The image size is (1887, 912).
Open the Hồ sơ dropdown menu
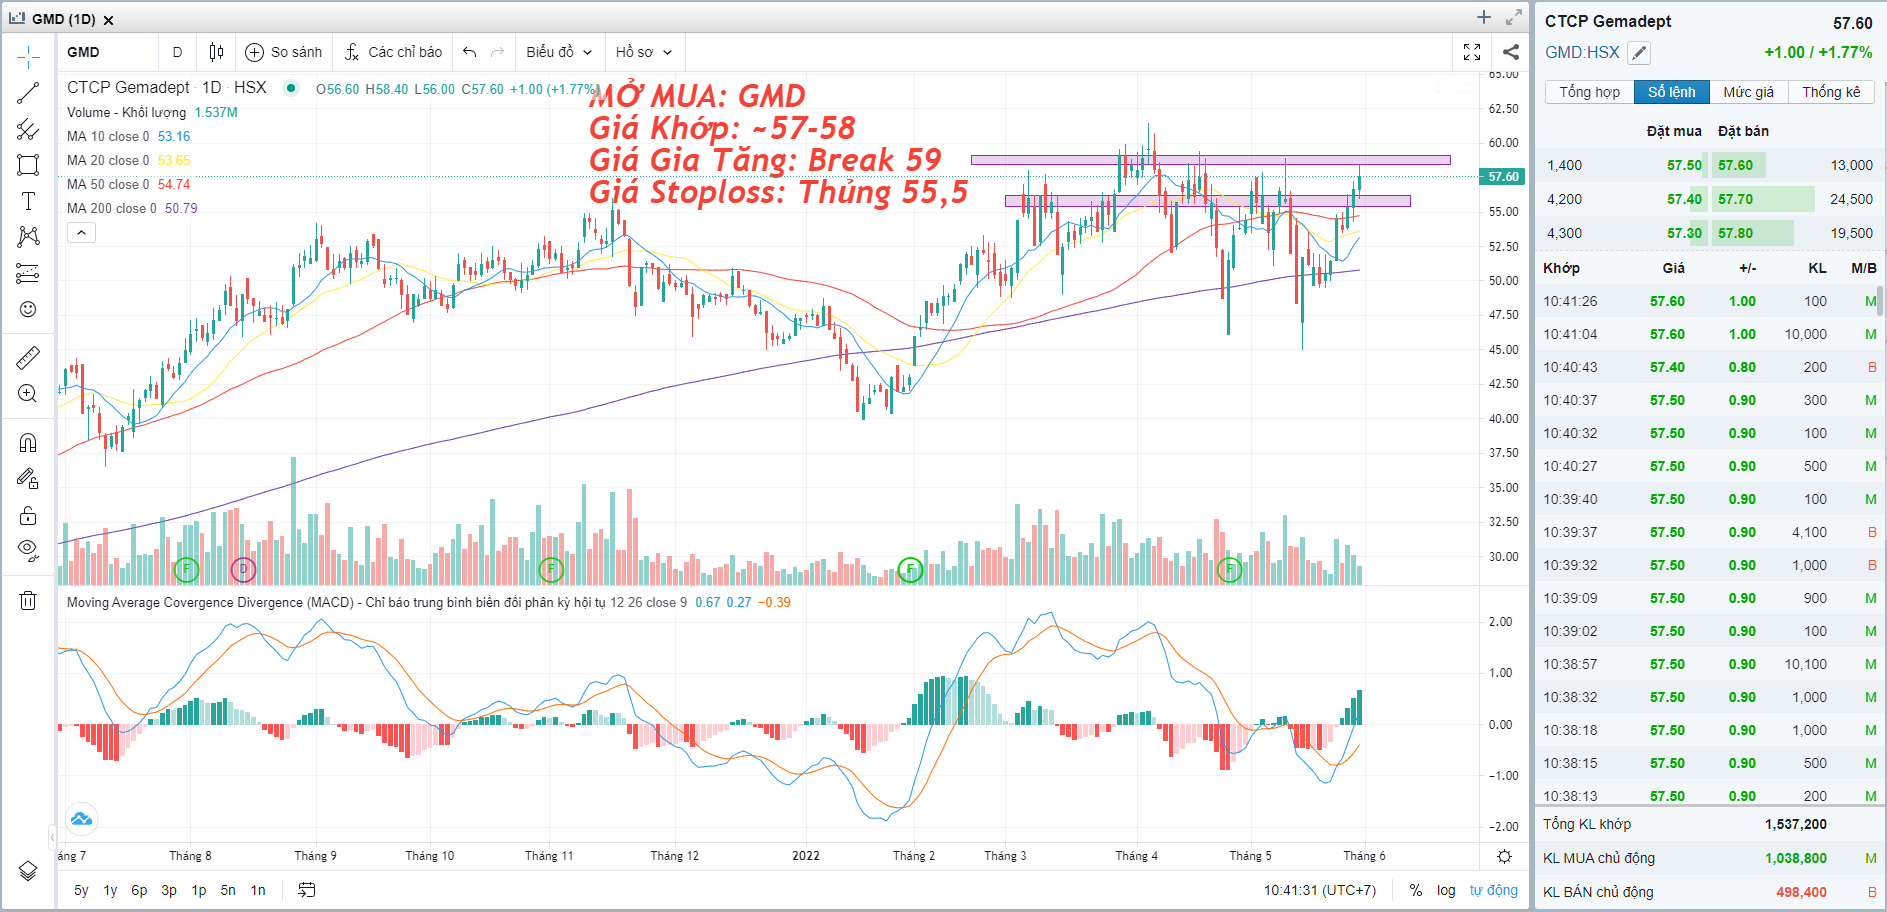643,52
